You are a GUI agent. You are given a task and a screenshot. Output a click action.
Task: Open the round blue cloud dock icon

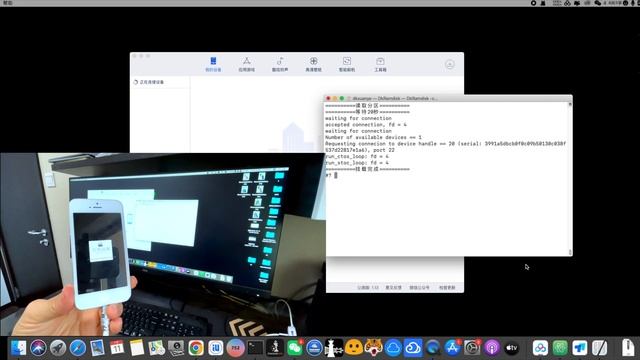(x=393, y=348)
